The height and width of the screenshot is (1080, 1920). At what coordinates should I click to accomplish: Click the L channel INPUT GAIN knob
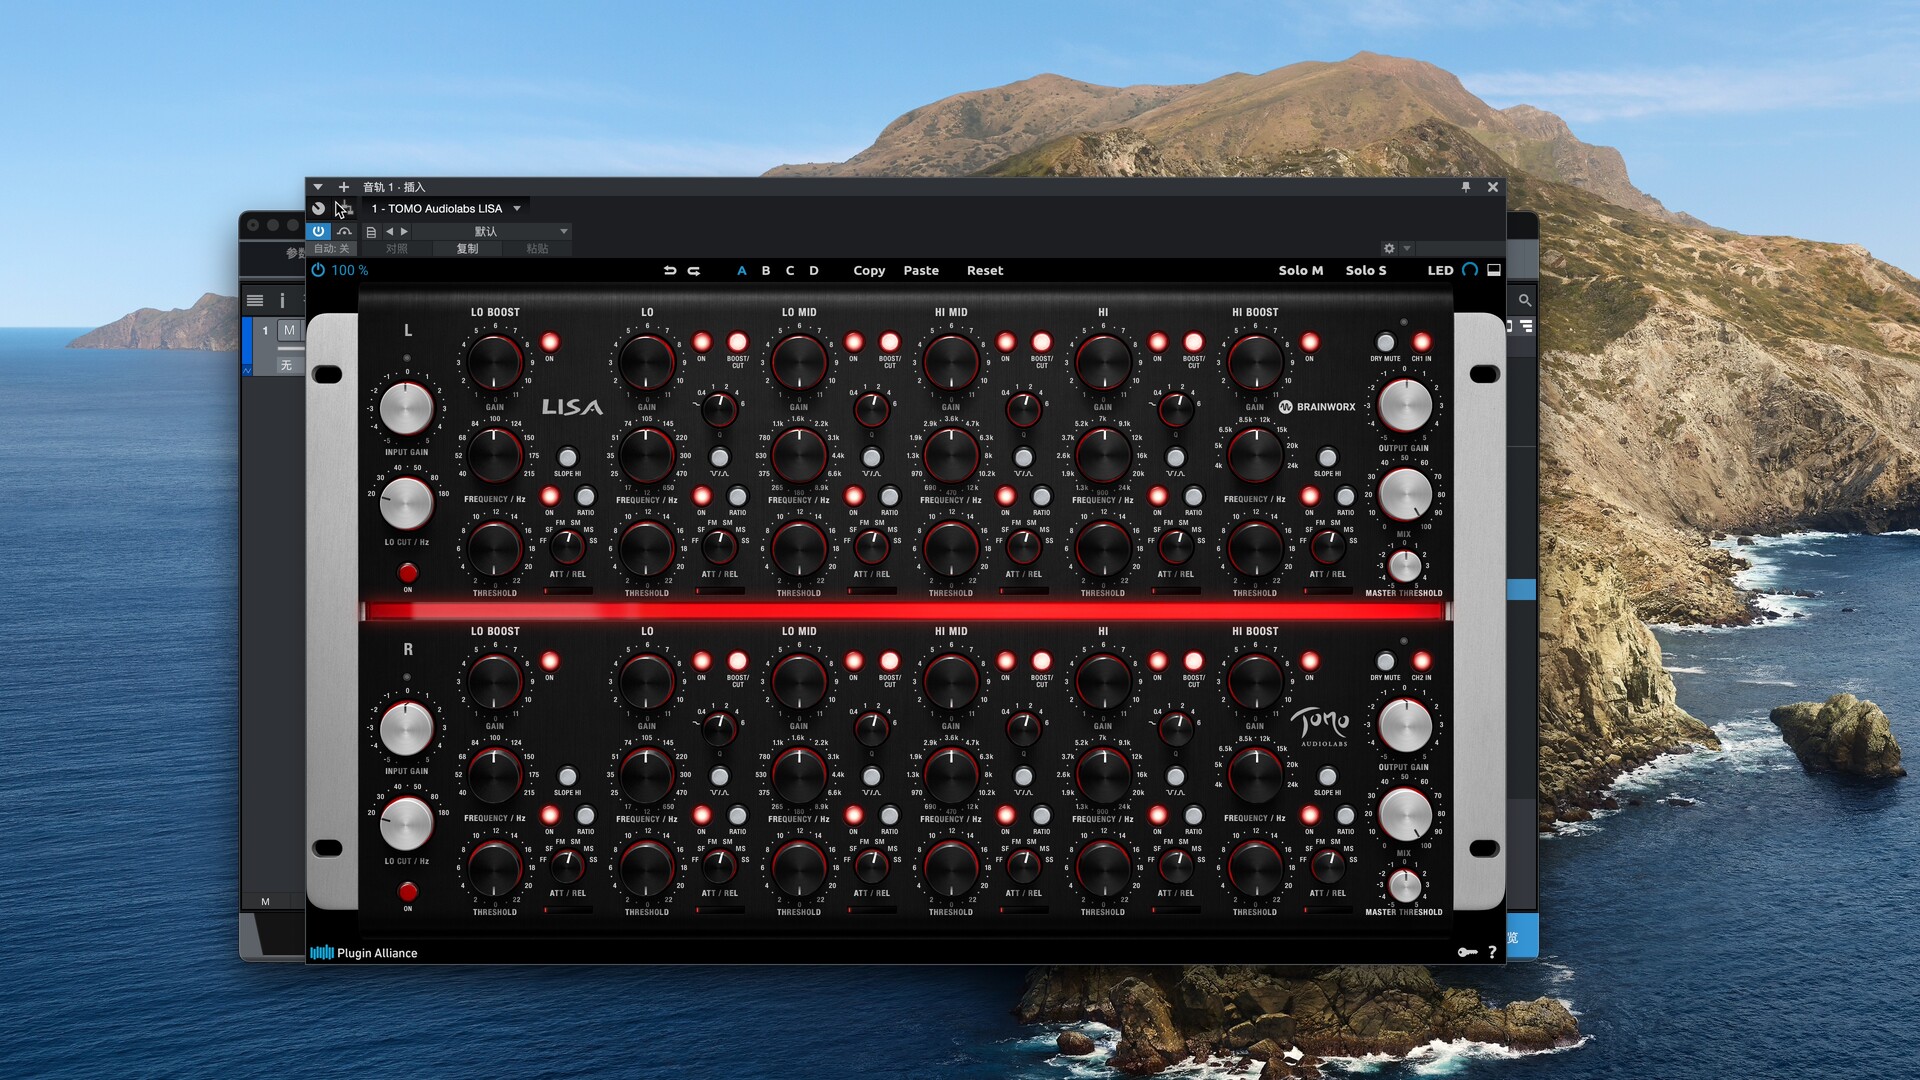[406, 408]
